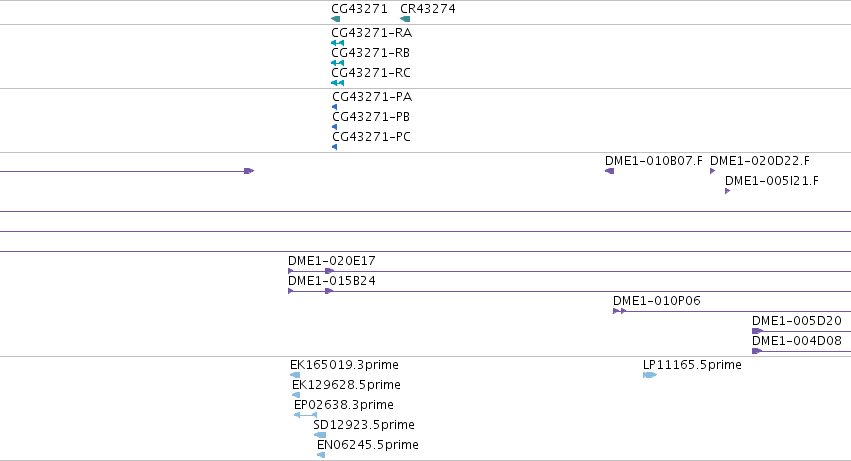Image resolution: width=851 pixels, height=461 pixels.
Task: Select the DME1-010P06 clone label
Action: (x=657, y=301)
